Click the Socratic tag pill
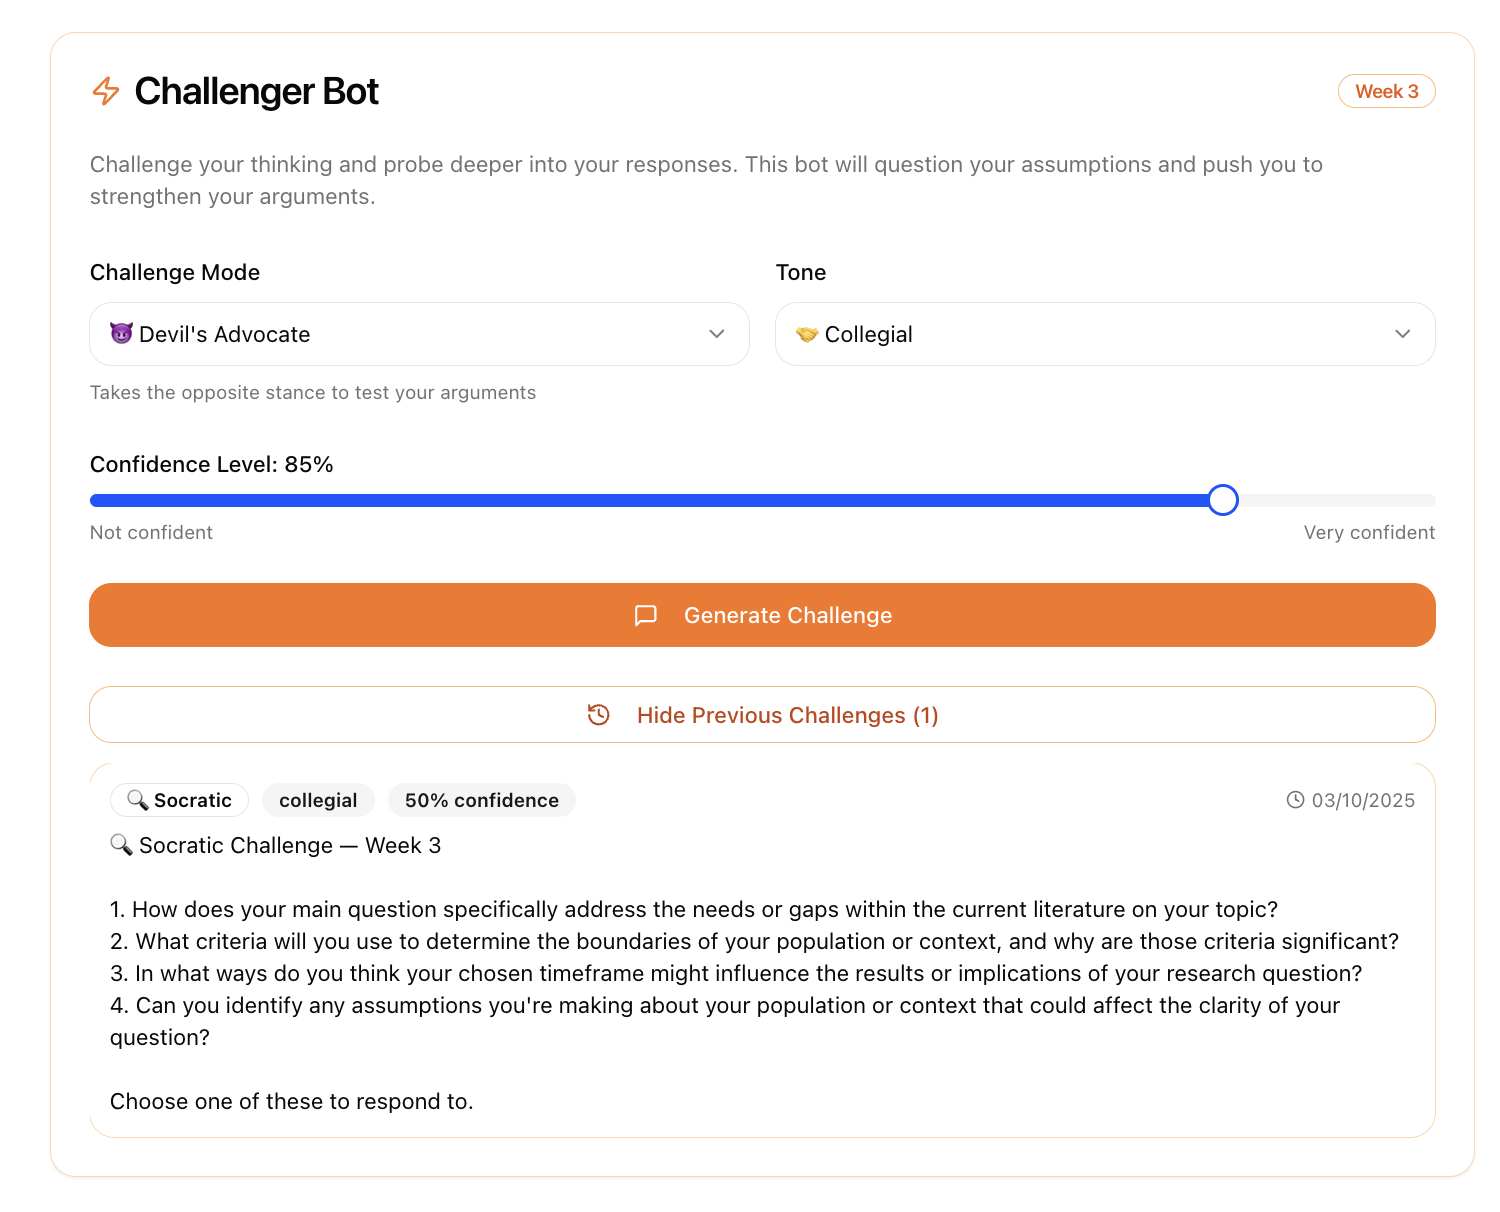 point(179,800)
